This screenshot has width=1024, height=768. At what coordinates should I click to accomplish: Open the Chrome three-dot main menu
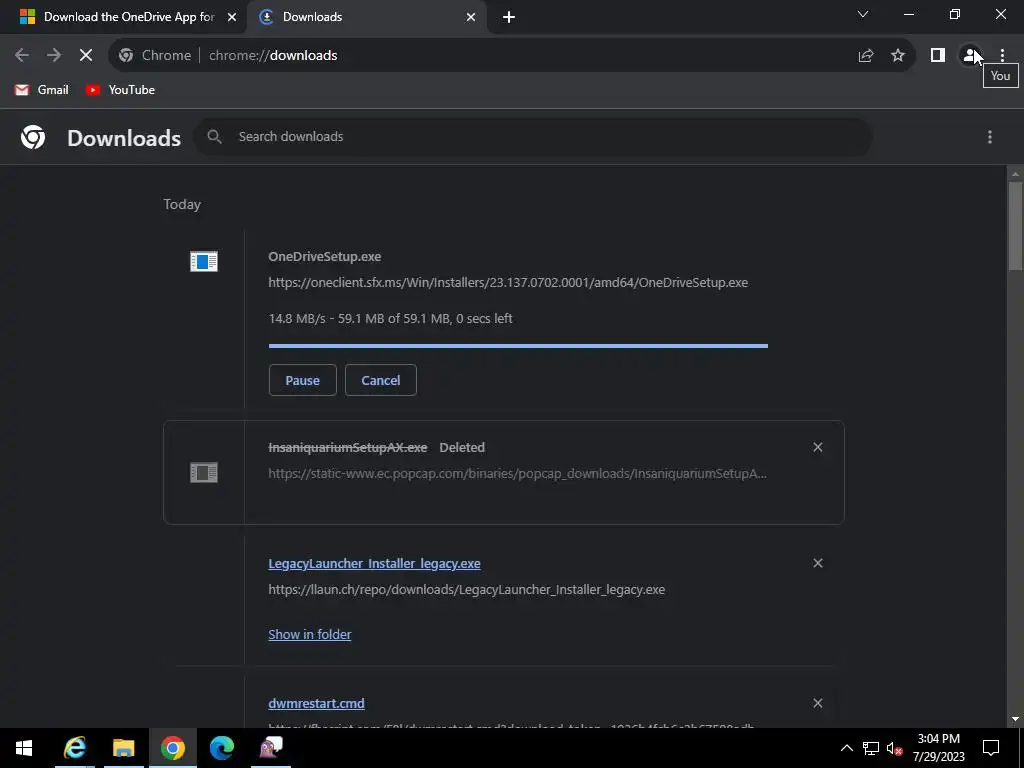coord(1002,56)
